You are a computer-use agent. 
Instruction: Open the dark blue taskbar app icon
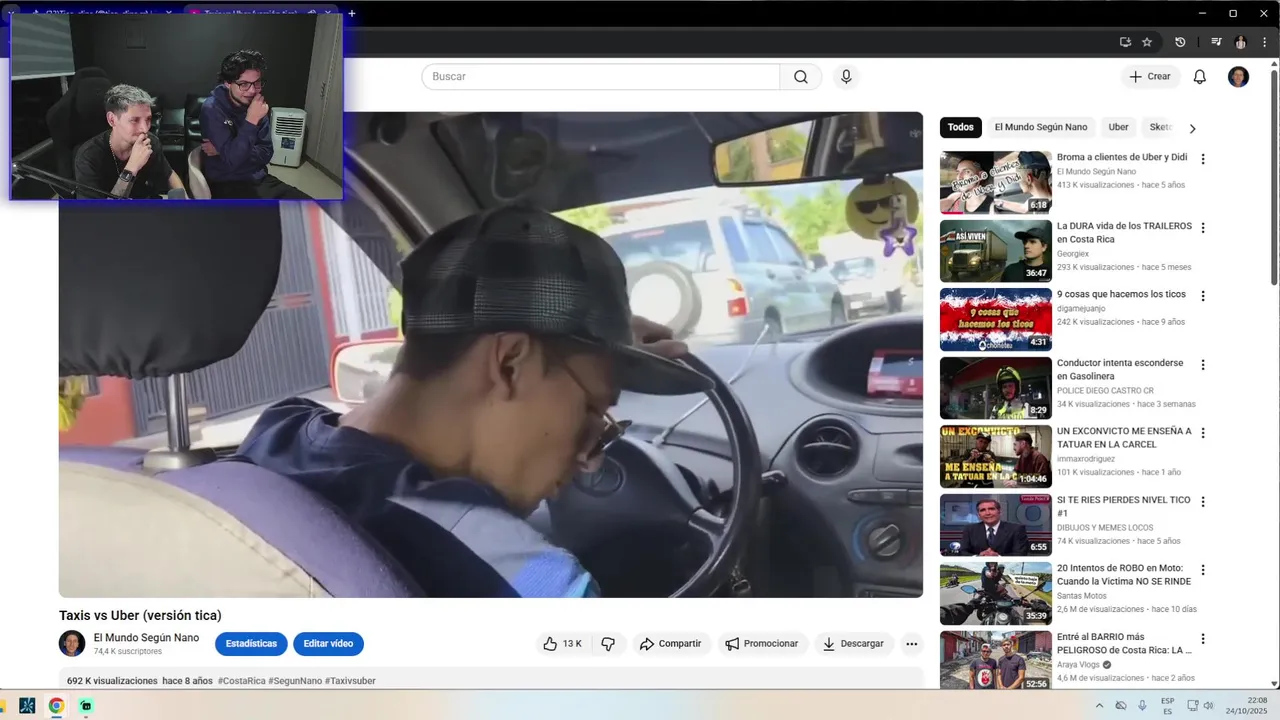click(x=27, y=705)
